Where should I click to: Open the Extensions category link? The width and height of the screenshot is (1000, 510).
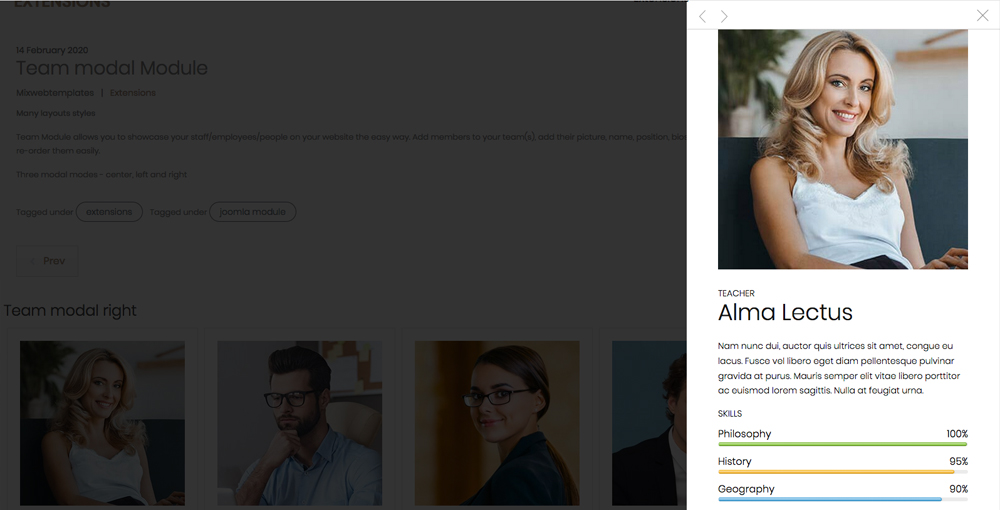133,93
